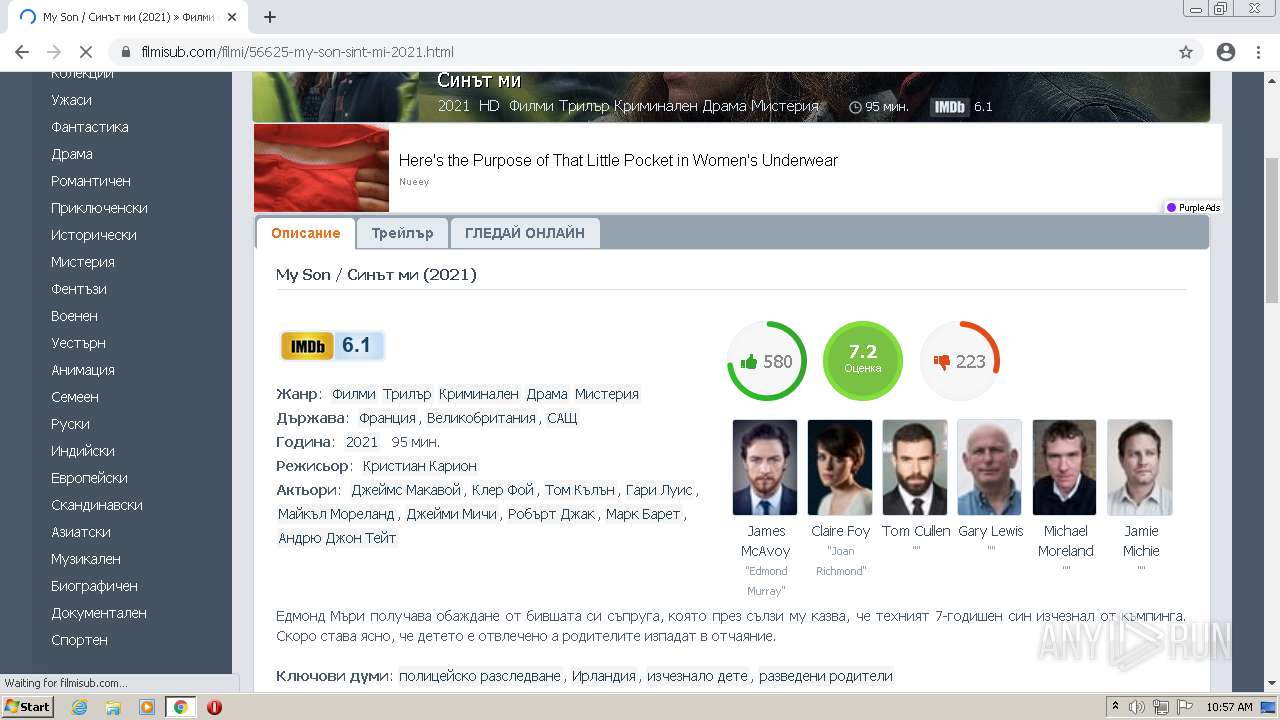This screenshot has width=1280, height=720.
Task: Click James McAvoy's photo
Action: point(765,467)
